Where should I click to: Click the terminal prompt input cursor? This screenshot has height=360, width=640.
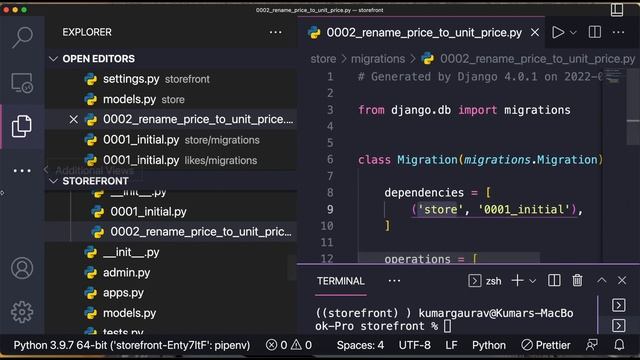coord(448,326)
